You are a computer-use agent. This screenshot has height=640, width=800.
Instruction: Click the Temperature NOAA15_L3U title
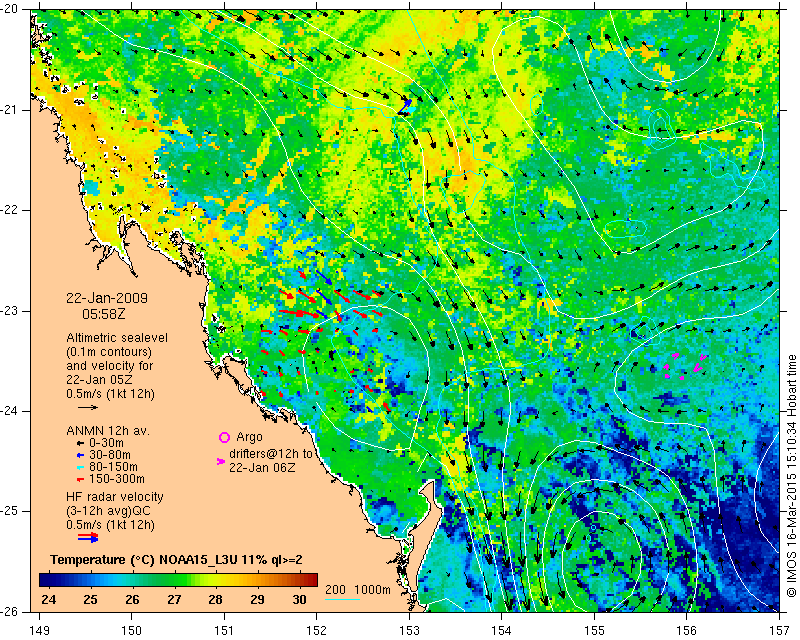coord(176,560)
